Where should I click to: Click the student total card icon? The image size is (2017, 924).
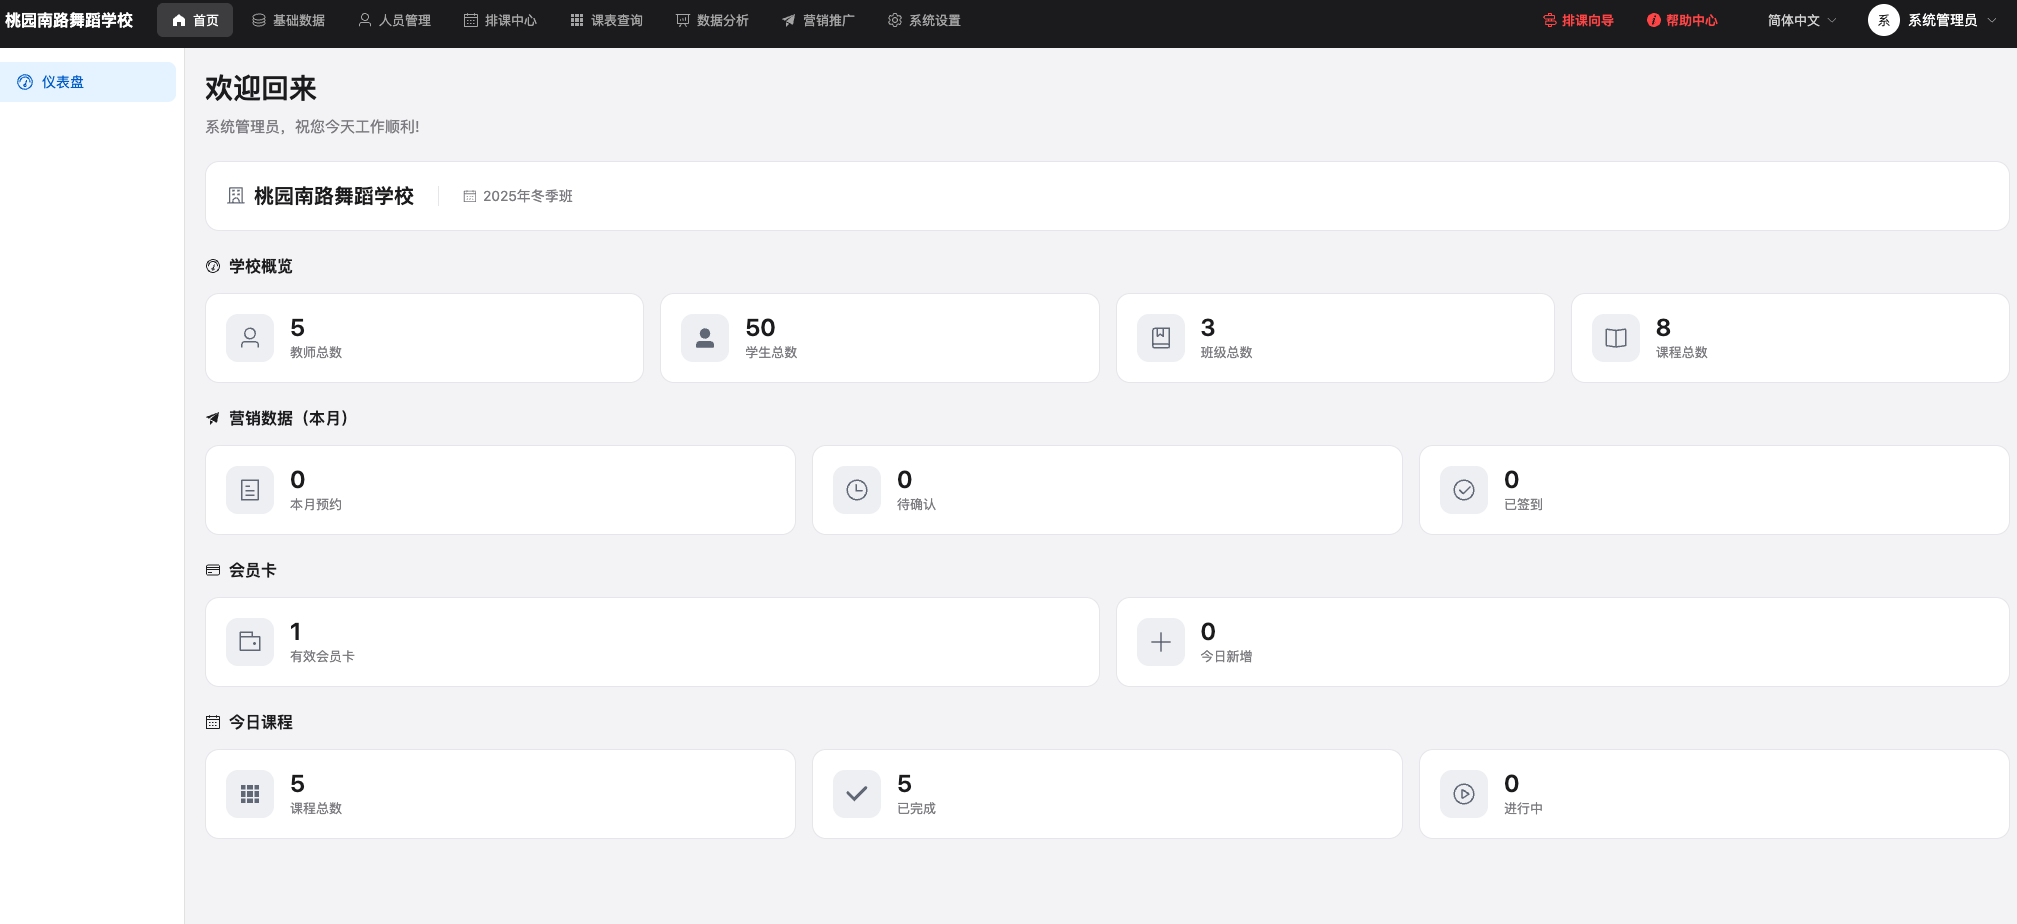[x=704, y=338]
